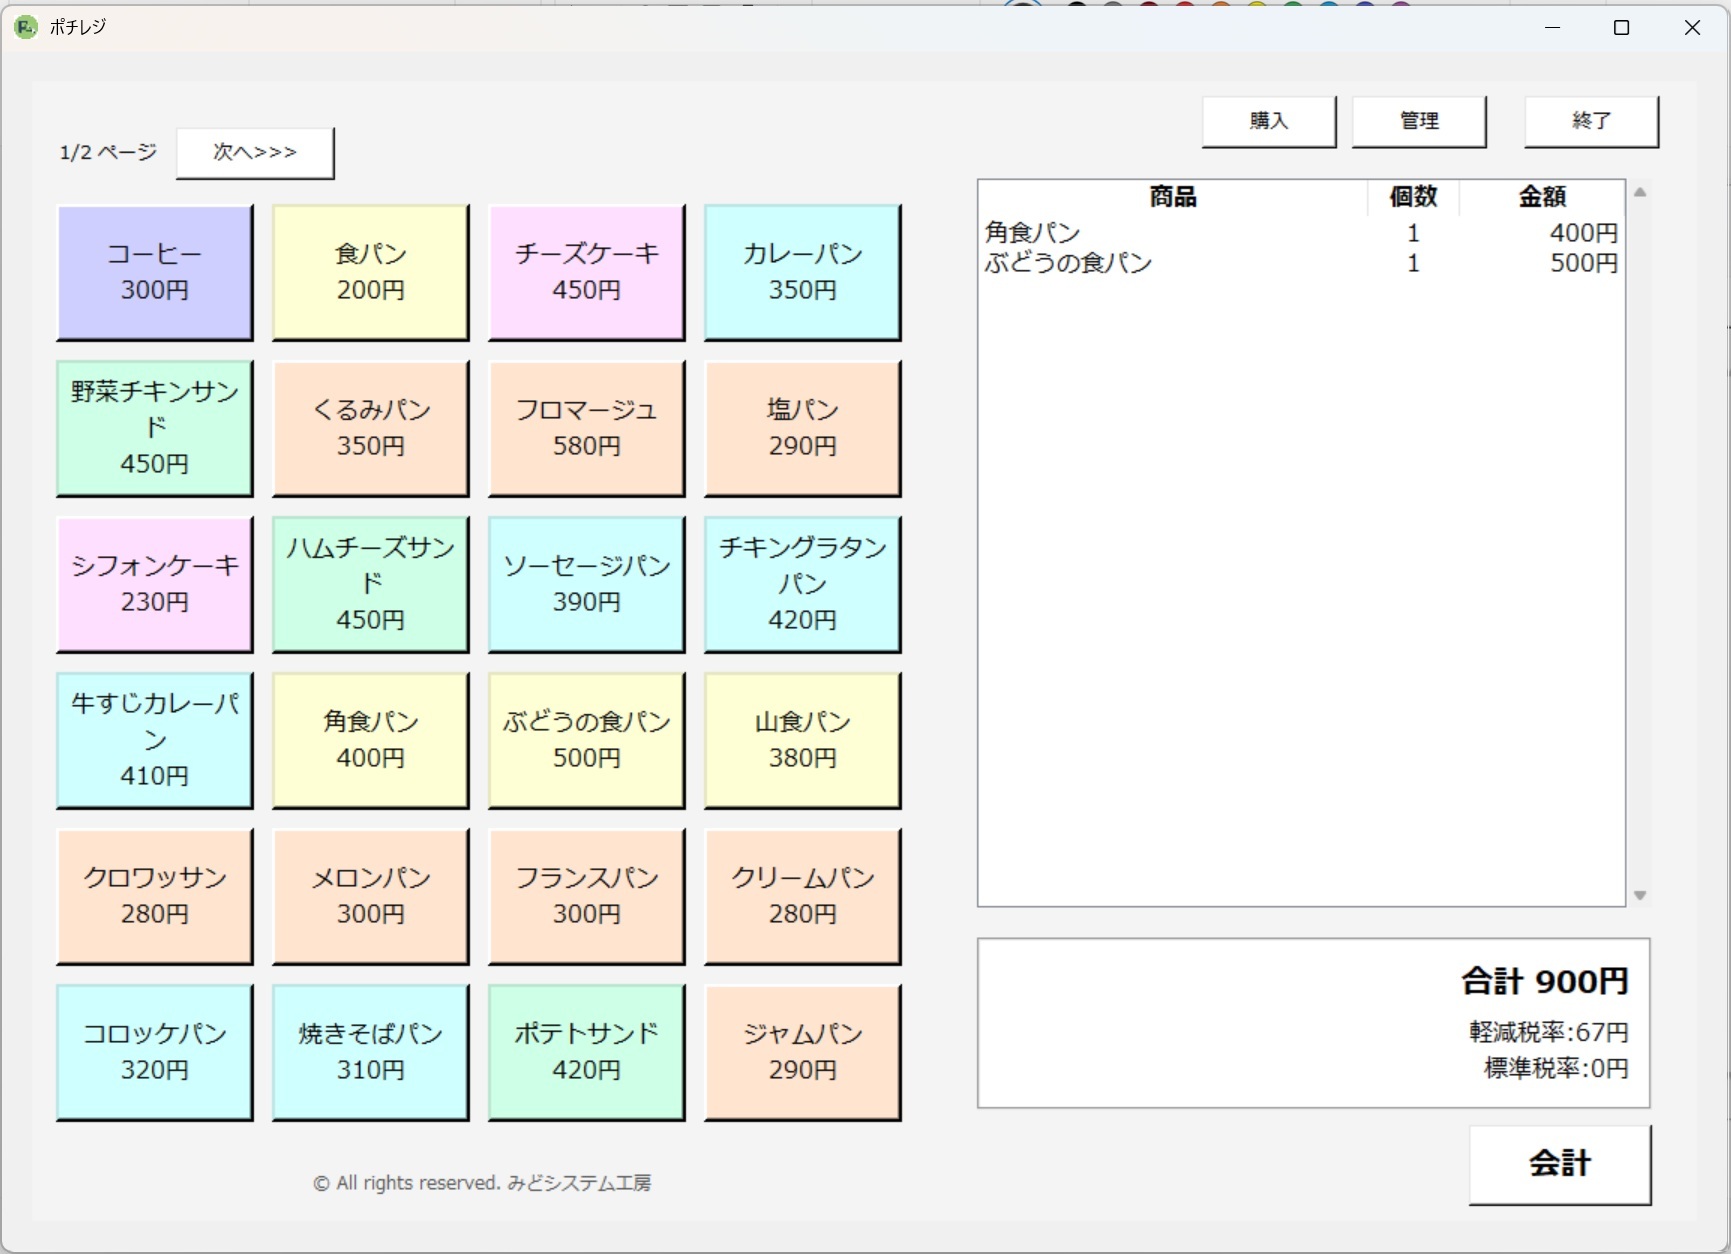Click the カレーパン 350円 product button
This screenshot has height=1254, width=1731.
[x=801, y=272]
